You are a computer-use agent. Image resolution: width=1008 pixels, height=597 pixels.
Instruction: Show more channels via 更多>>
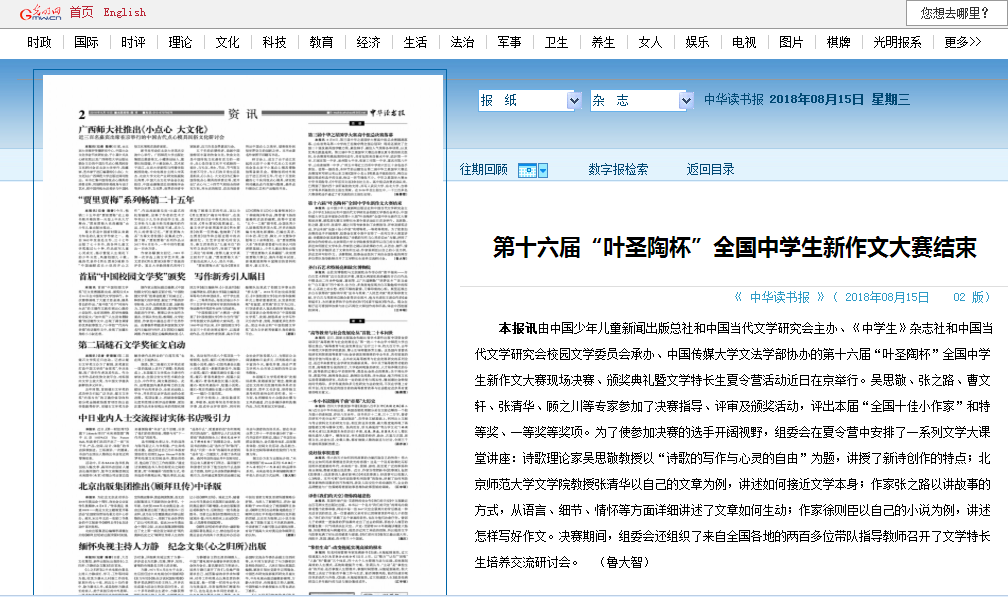coord(963,42)
